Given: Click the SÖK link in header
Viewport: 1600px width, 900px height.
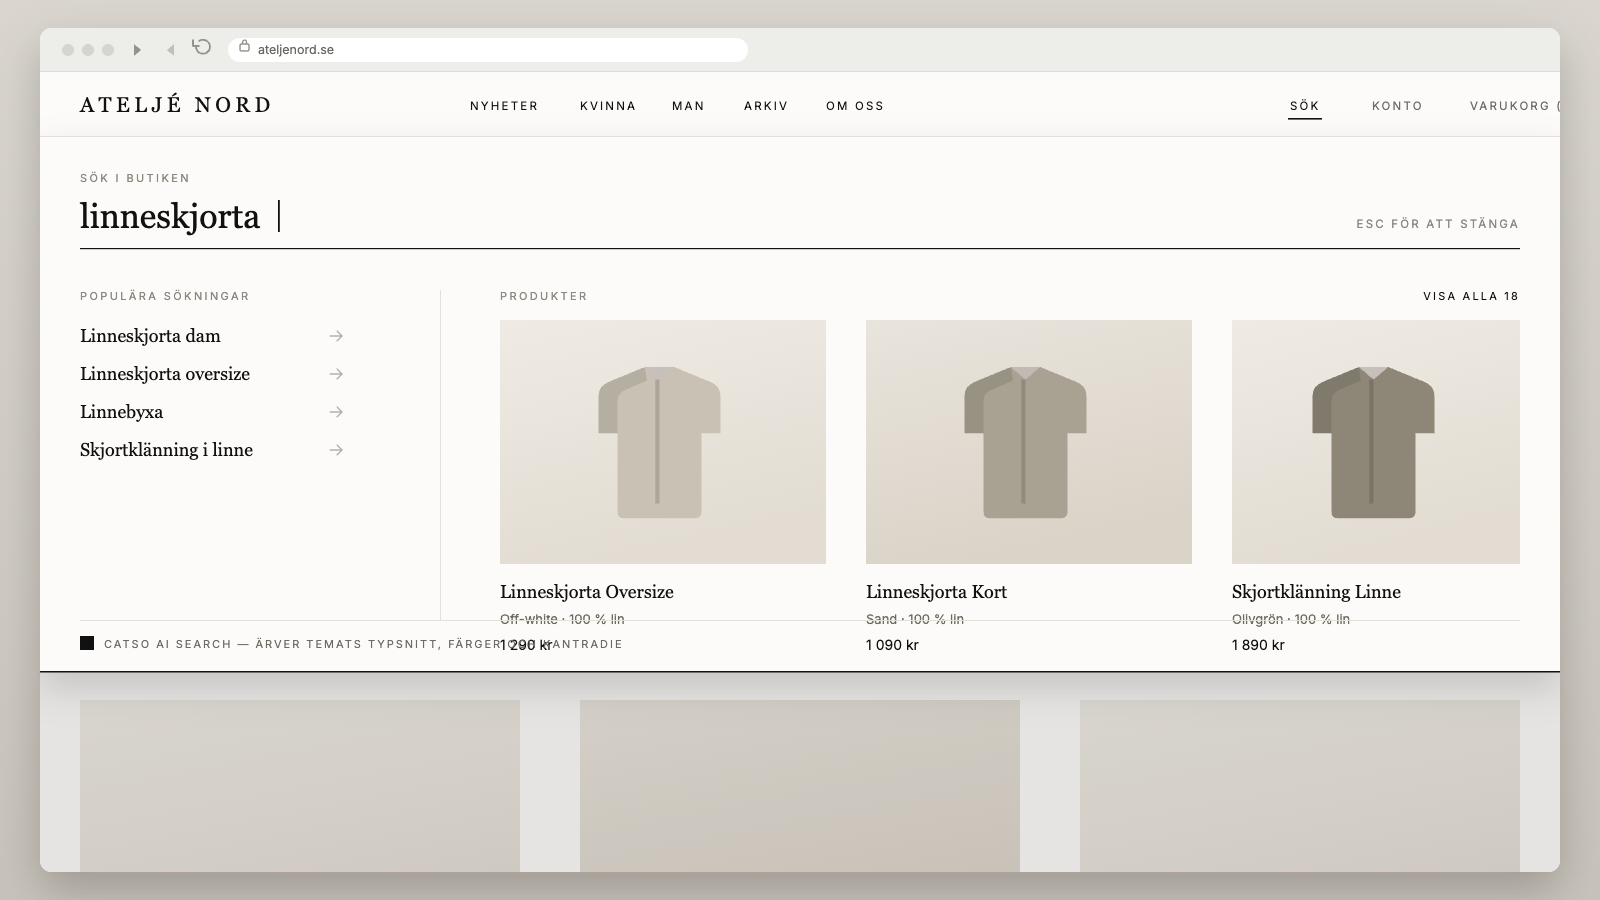Looking at the screenshot, I should (1305, 106).
